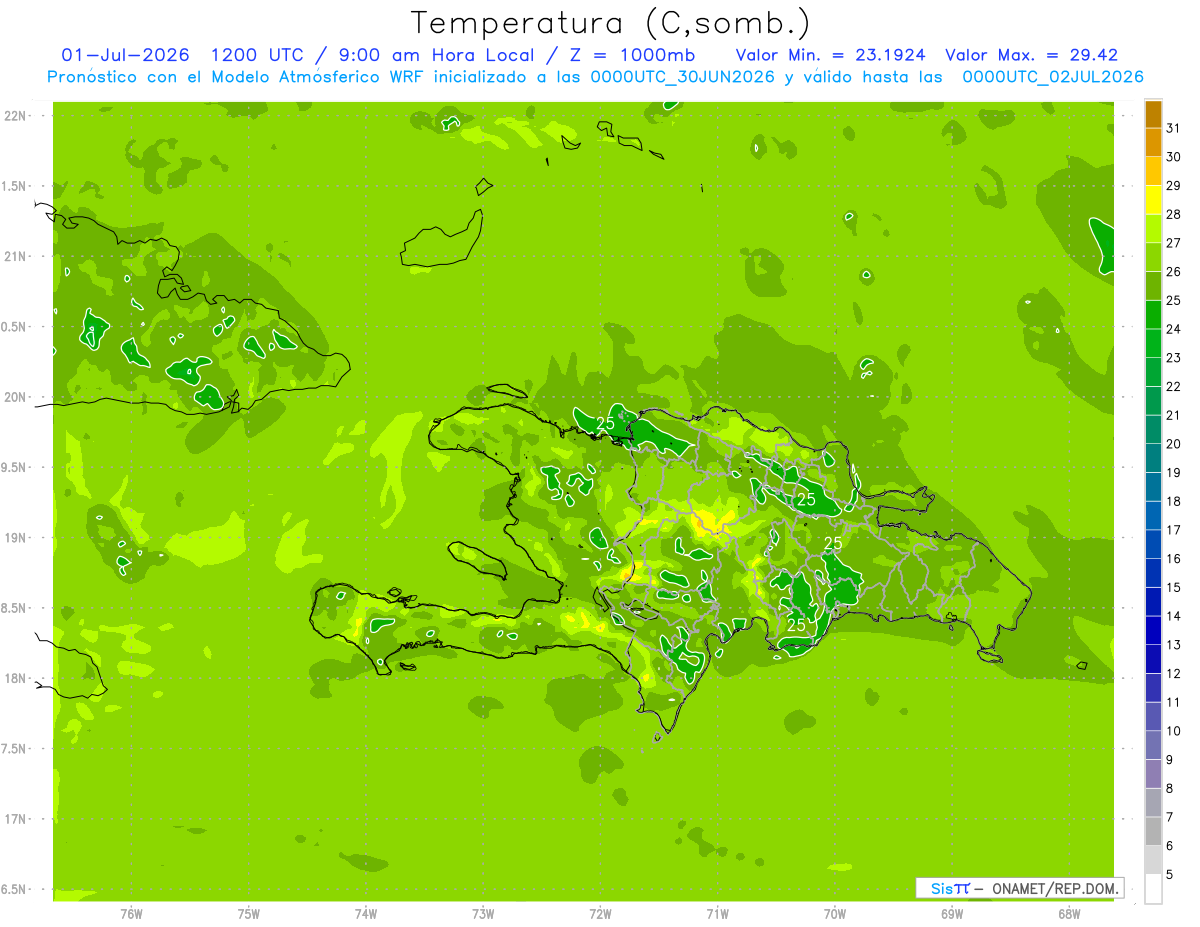Click the '21N' latitude axis label
Image resolution: width=1200 pixels, height=927 pixels.
pos(14,256)
